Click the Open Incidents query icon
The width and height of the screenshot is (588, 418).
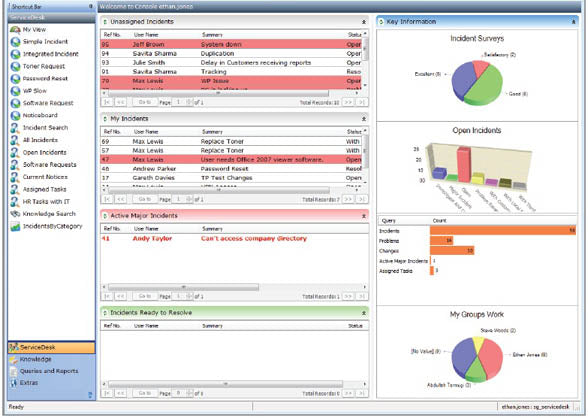tap(15, 153)
